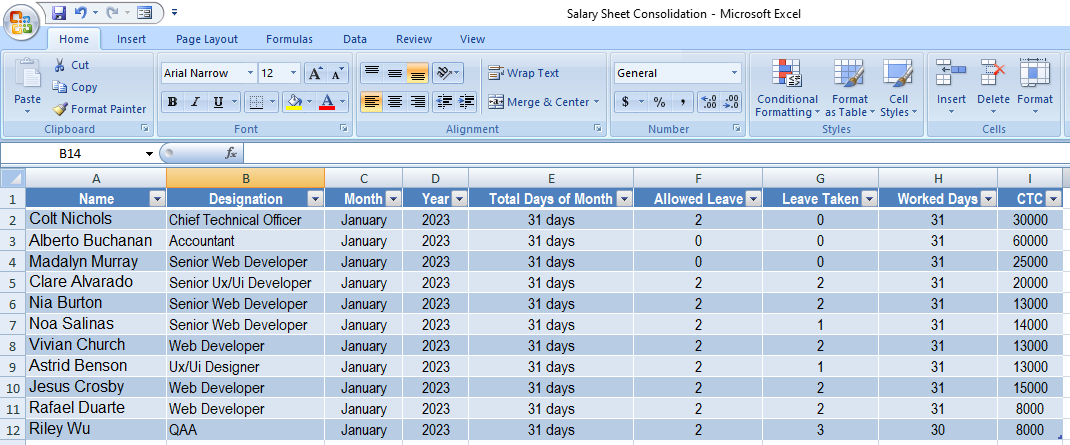Viewport: 1070px width, 445px height.
Task: Open the Designation column filter dropdown
Action: pyautogui.click(x=315, y=199)
